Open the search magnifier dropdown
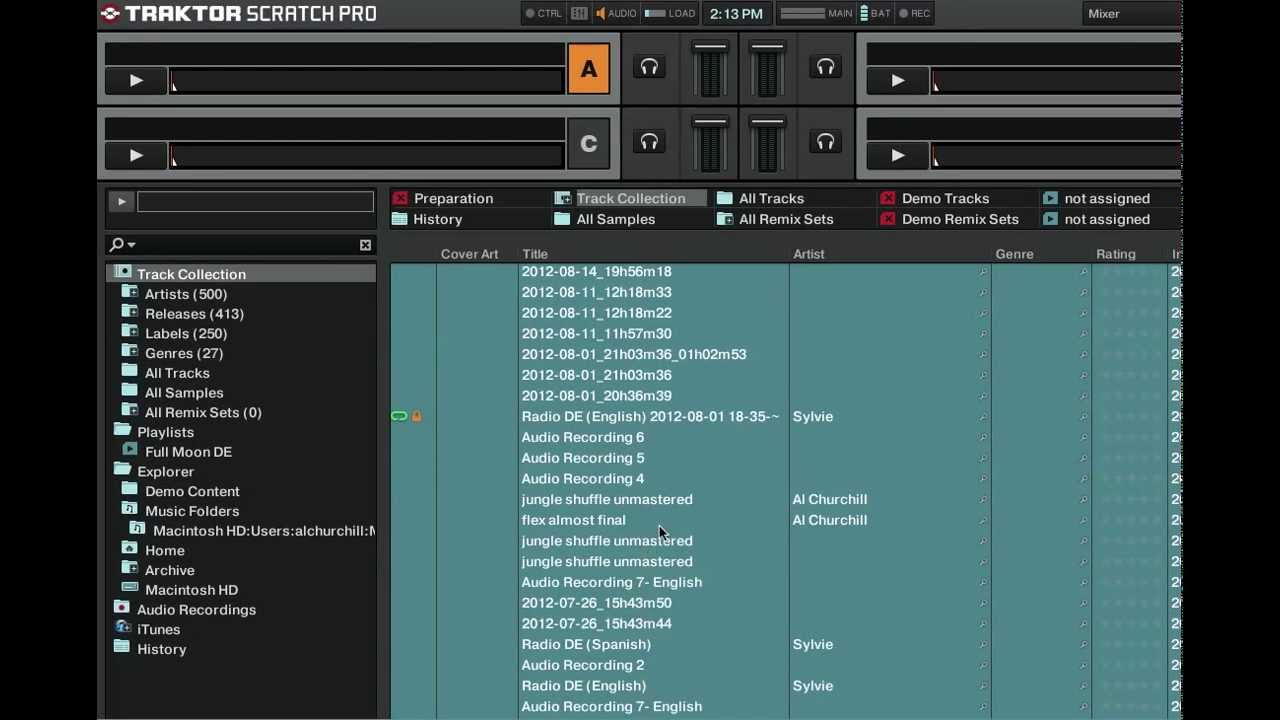The width and height of the screenshot is (1280, 720). 123,244
